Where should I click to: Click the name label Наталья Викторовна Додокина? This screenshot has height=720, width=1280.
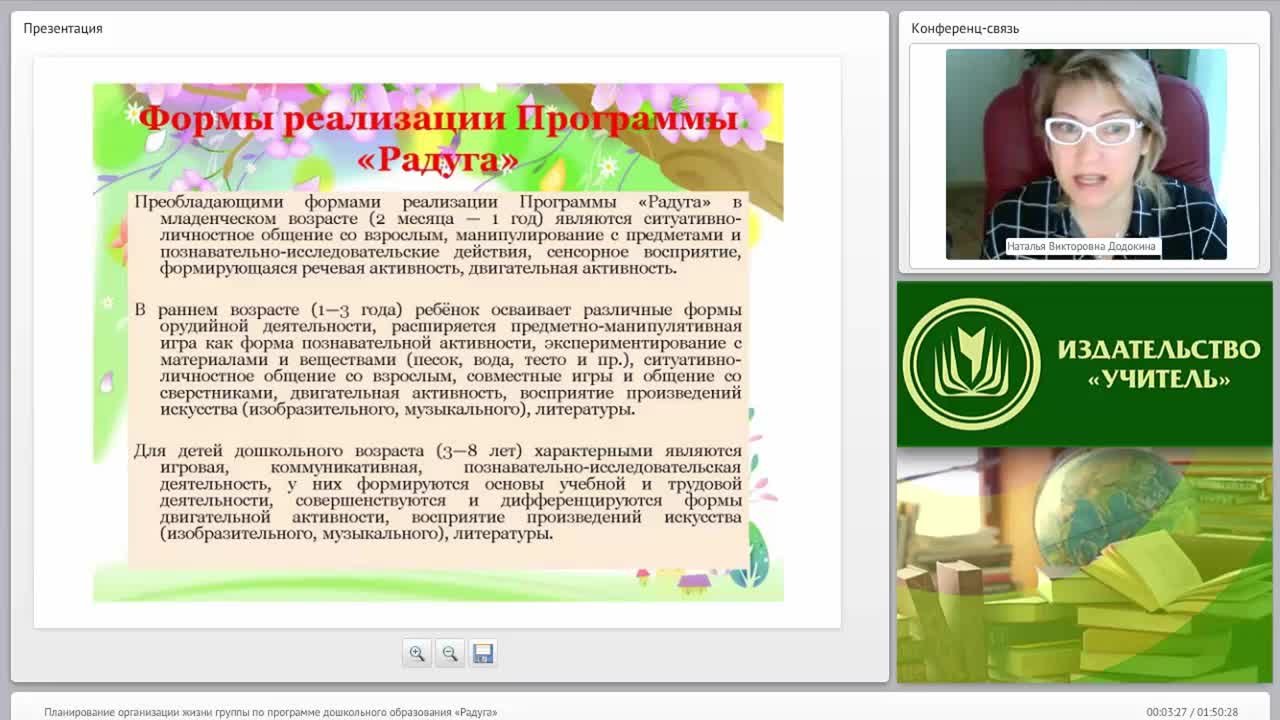(1082, 246)
